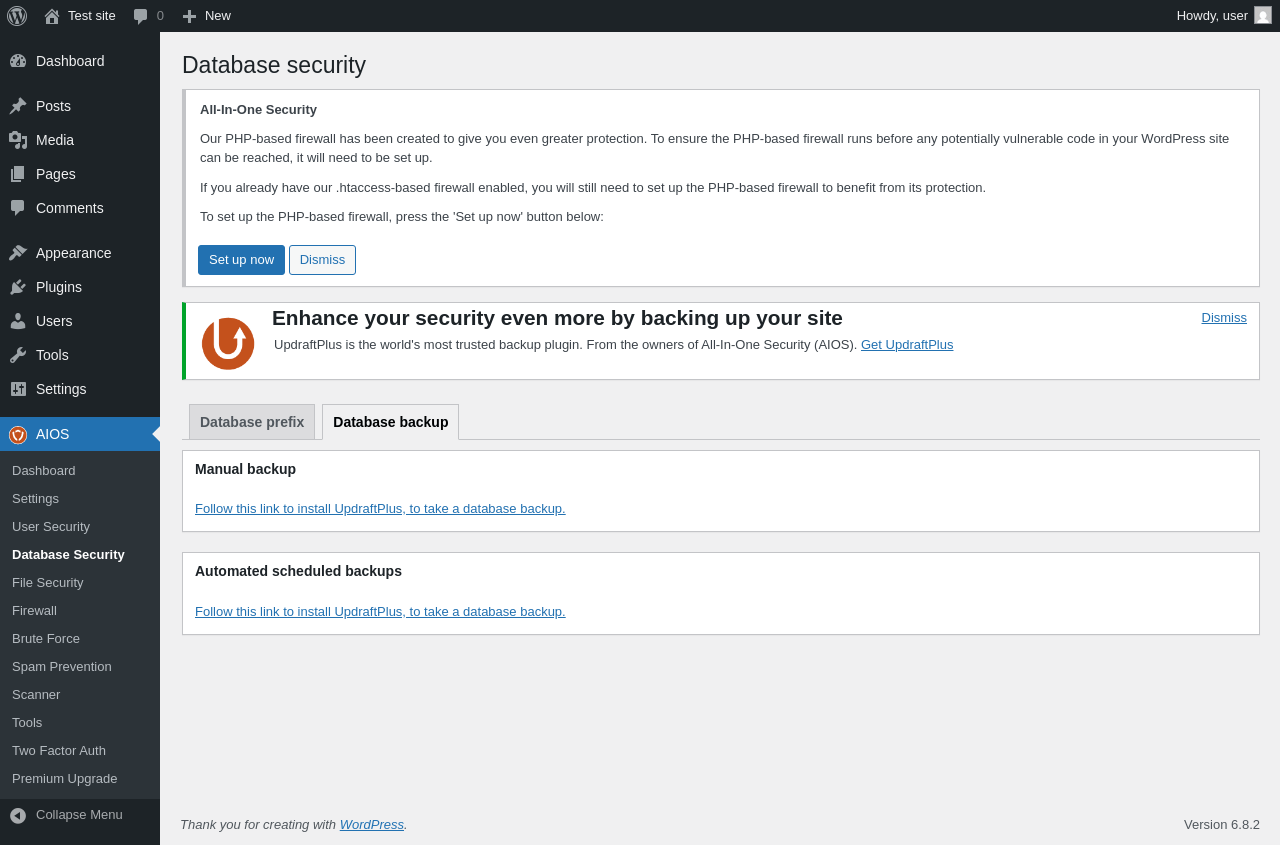Screen dimensions: 1280x845
Task: Click the Howdy, user account text
Action: pos(1212,15)
